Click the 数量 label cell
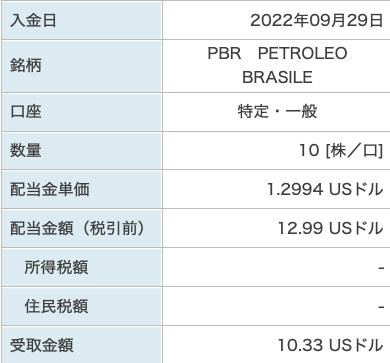 [82, 151]
